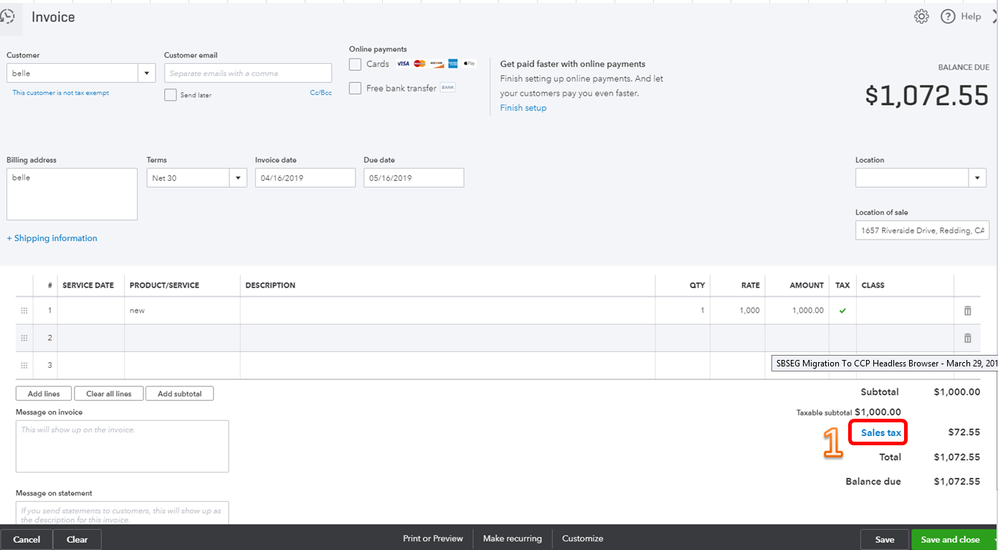Click the $1,072.55 balance due heading

pyautogui.click(x=926, y=95)
